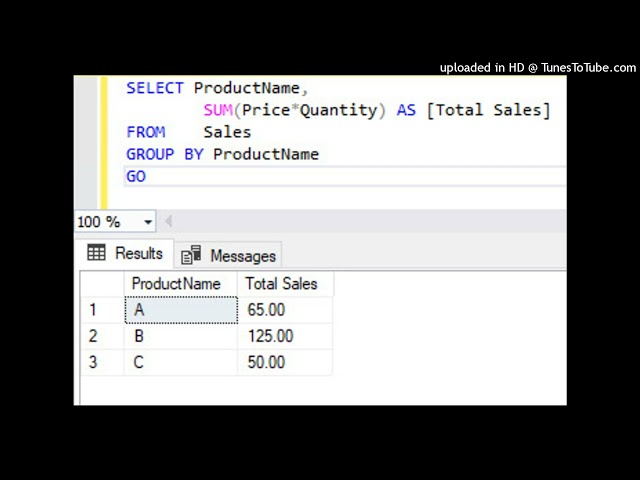
Task: Click the scroll left arrow in editor
Action: 168,222
